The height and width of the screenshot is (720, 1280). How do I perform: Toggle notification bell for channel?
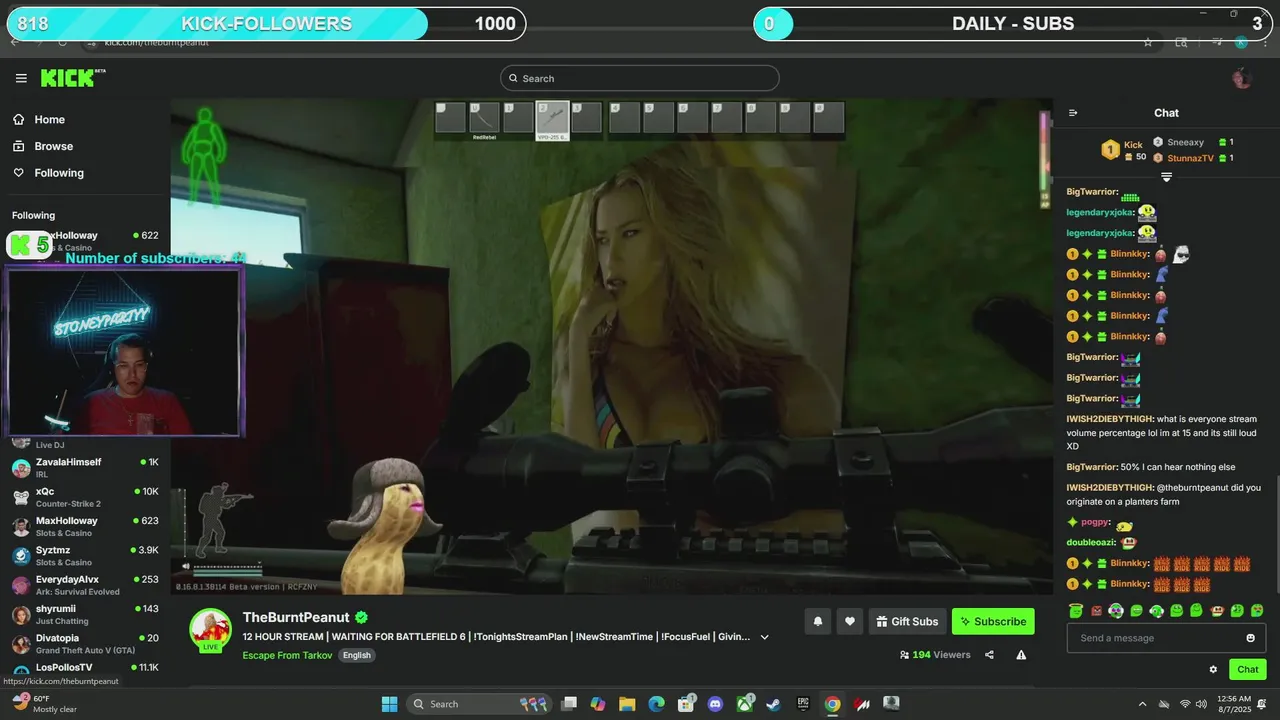(x=817, y=621)
